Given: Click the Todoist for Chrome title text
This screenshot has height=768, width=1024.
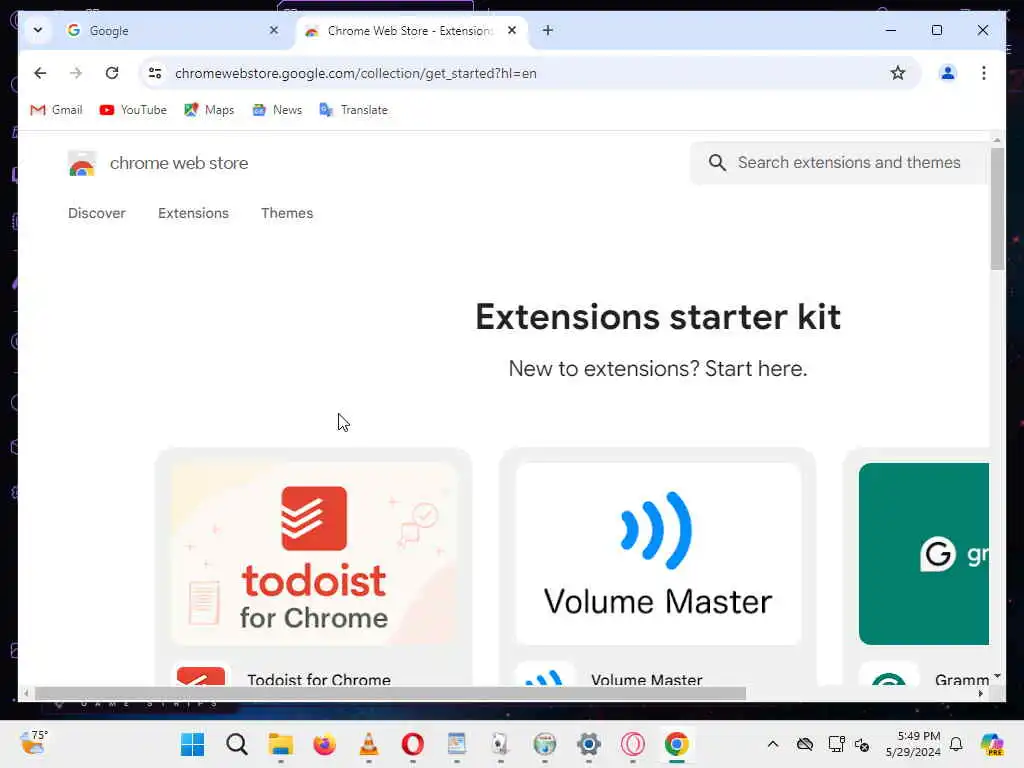Looking at the screenshot, I should point(319,679).
